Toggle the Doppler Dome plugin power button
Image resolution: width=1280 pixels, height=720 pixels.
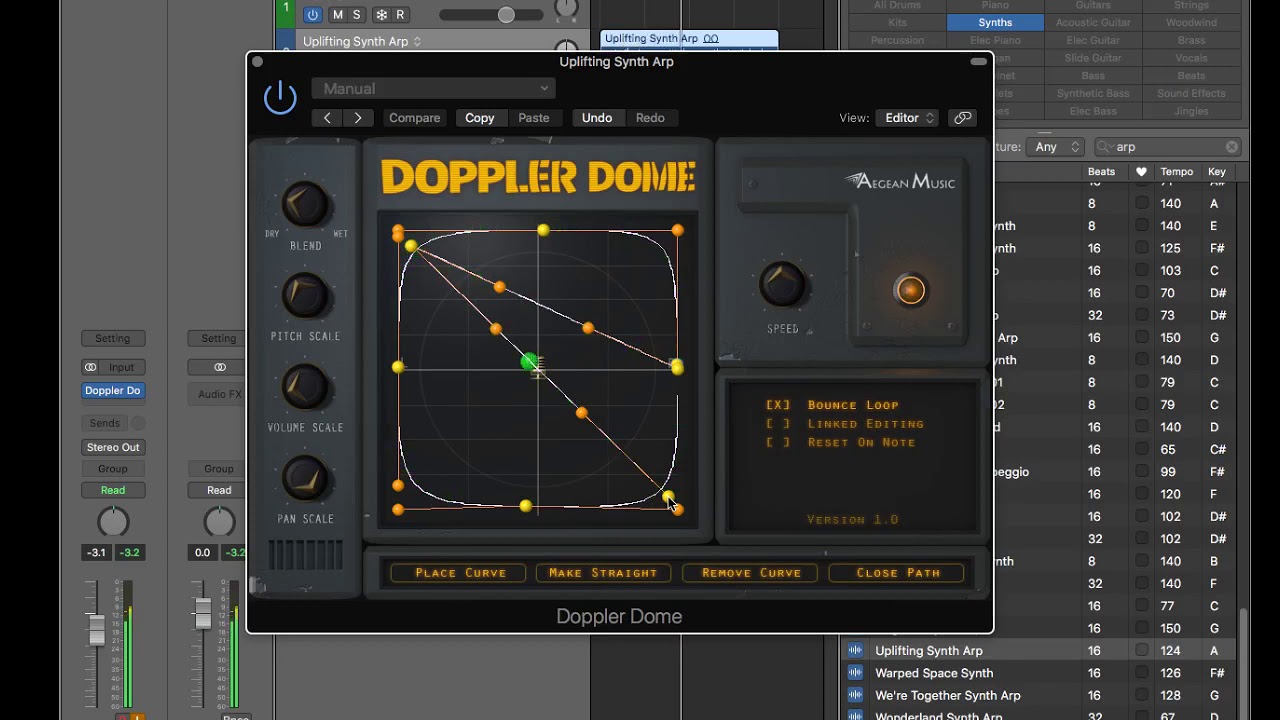280,97
